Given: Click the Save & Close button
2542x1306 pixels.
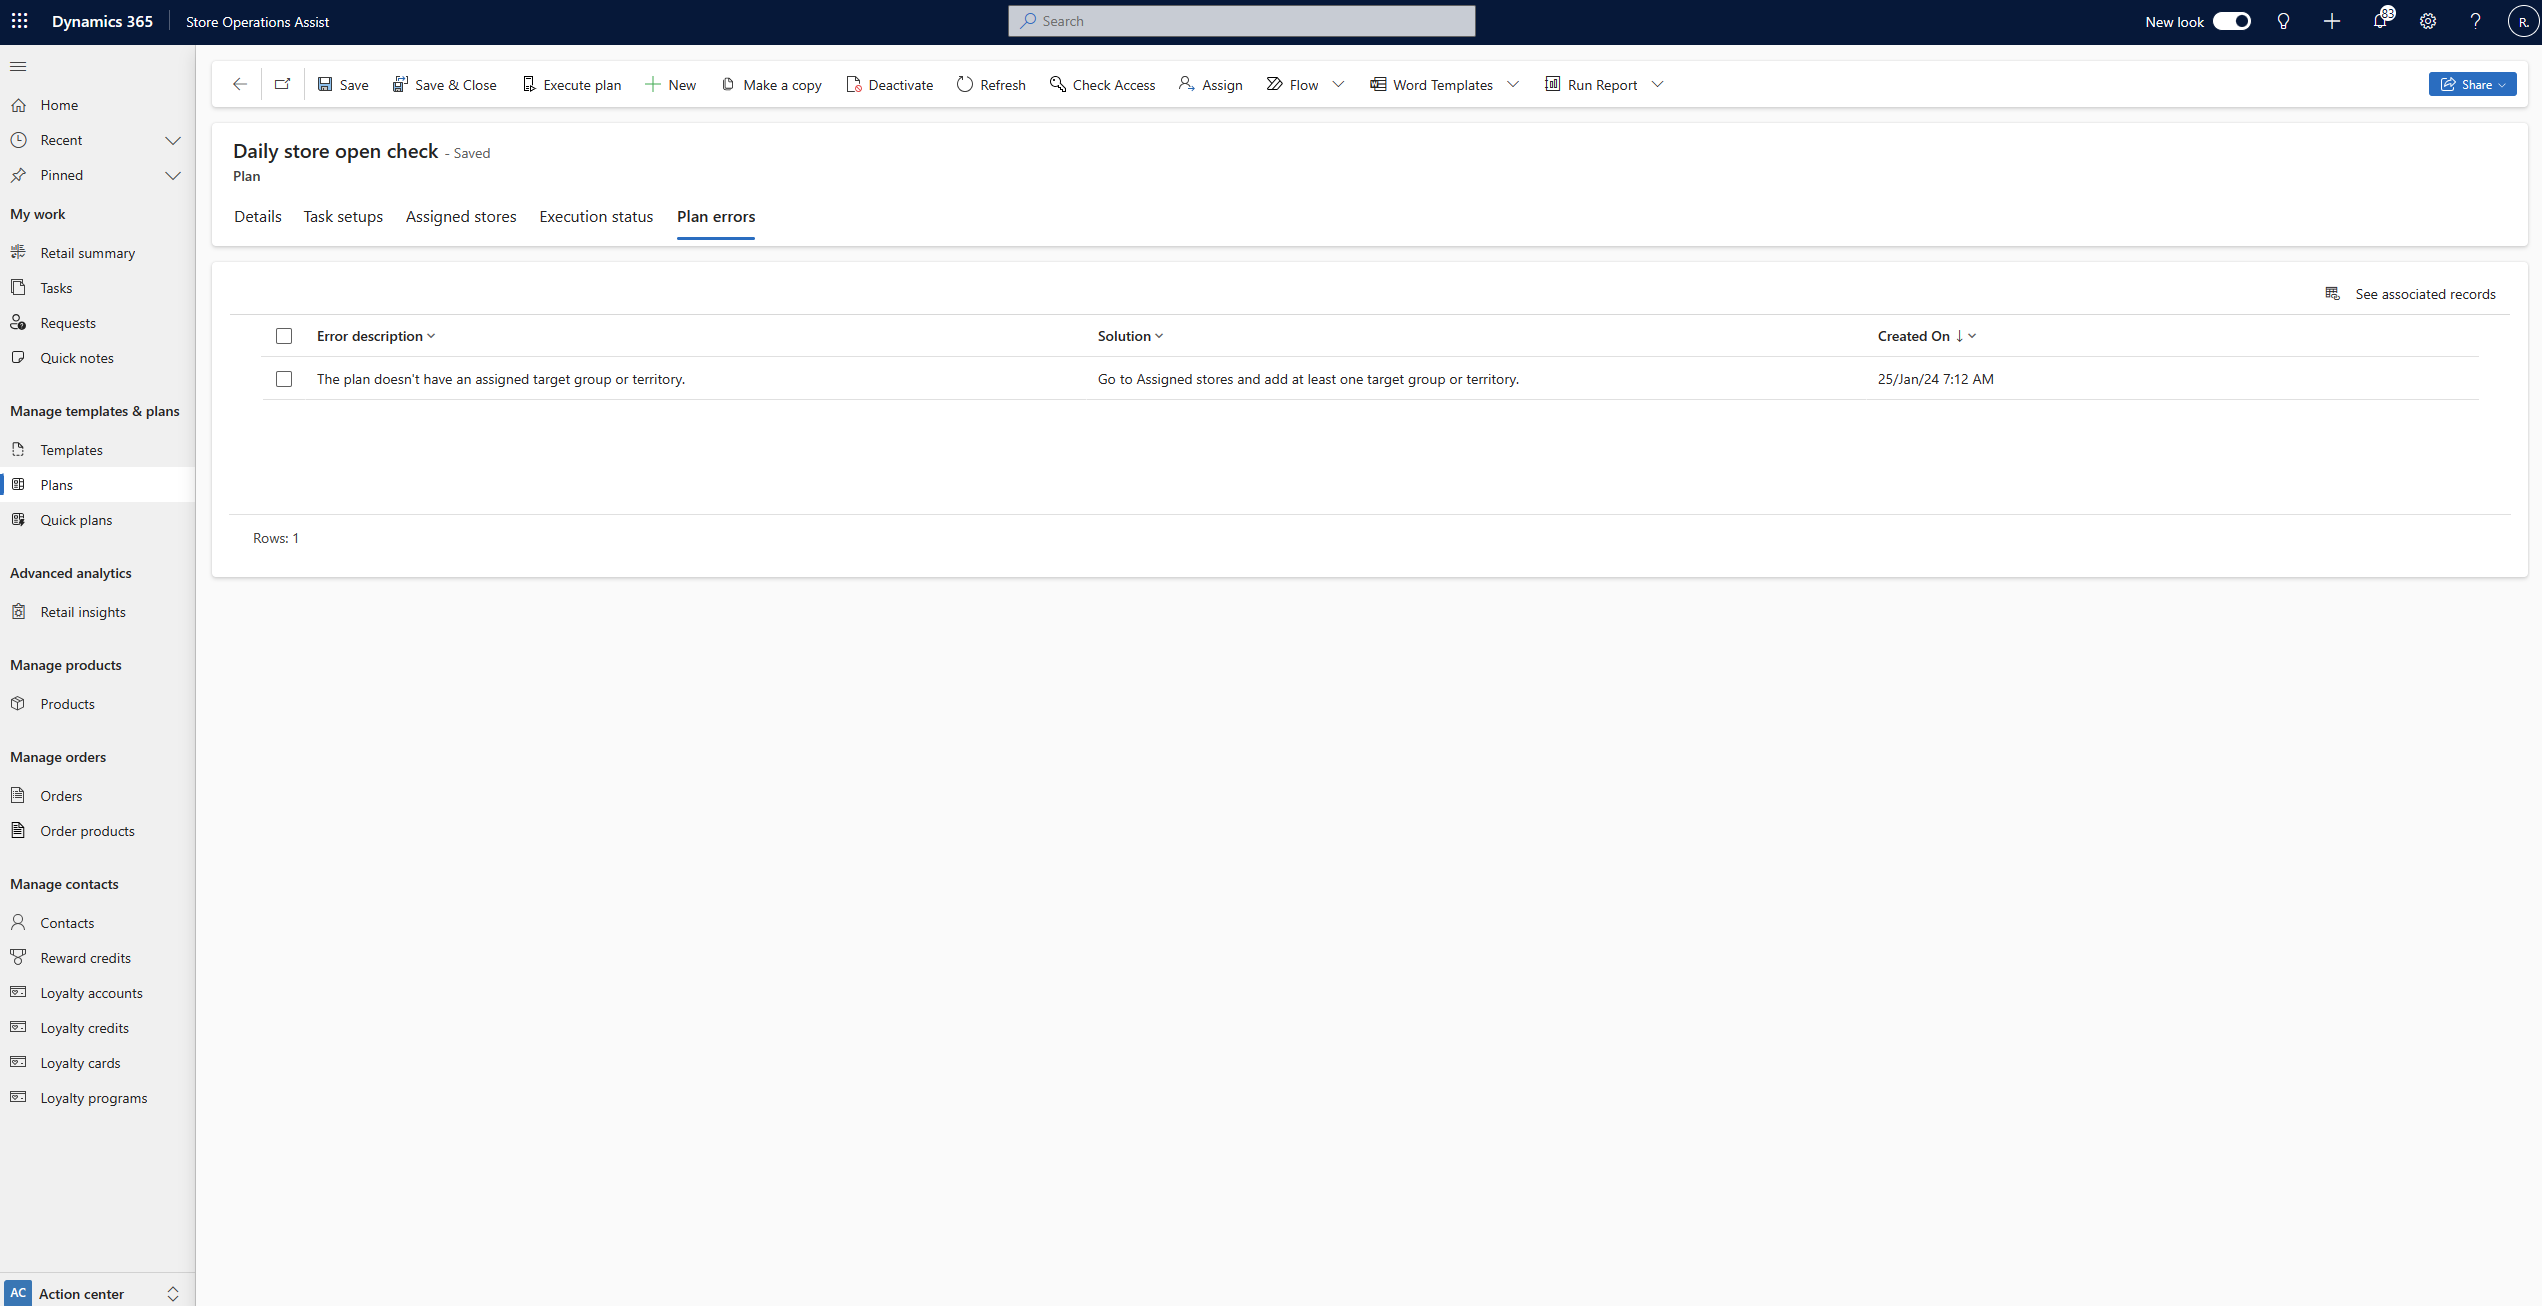Looking at the screenshot, I should coord(443,83).
